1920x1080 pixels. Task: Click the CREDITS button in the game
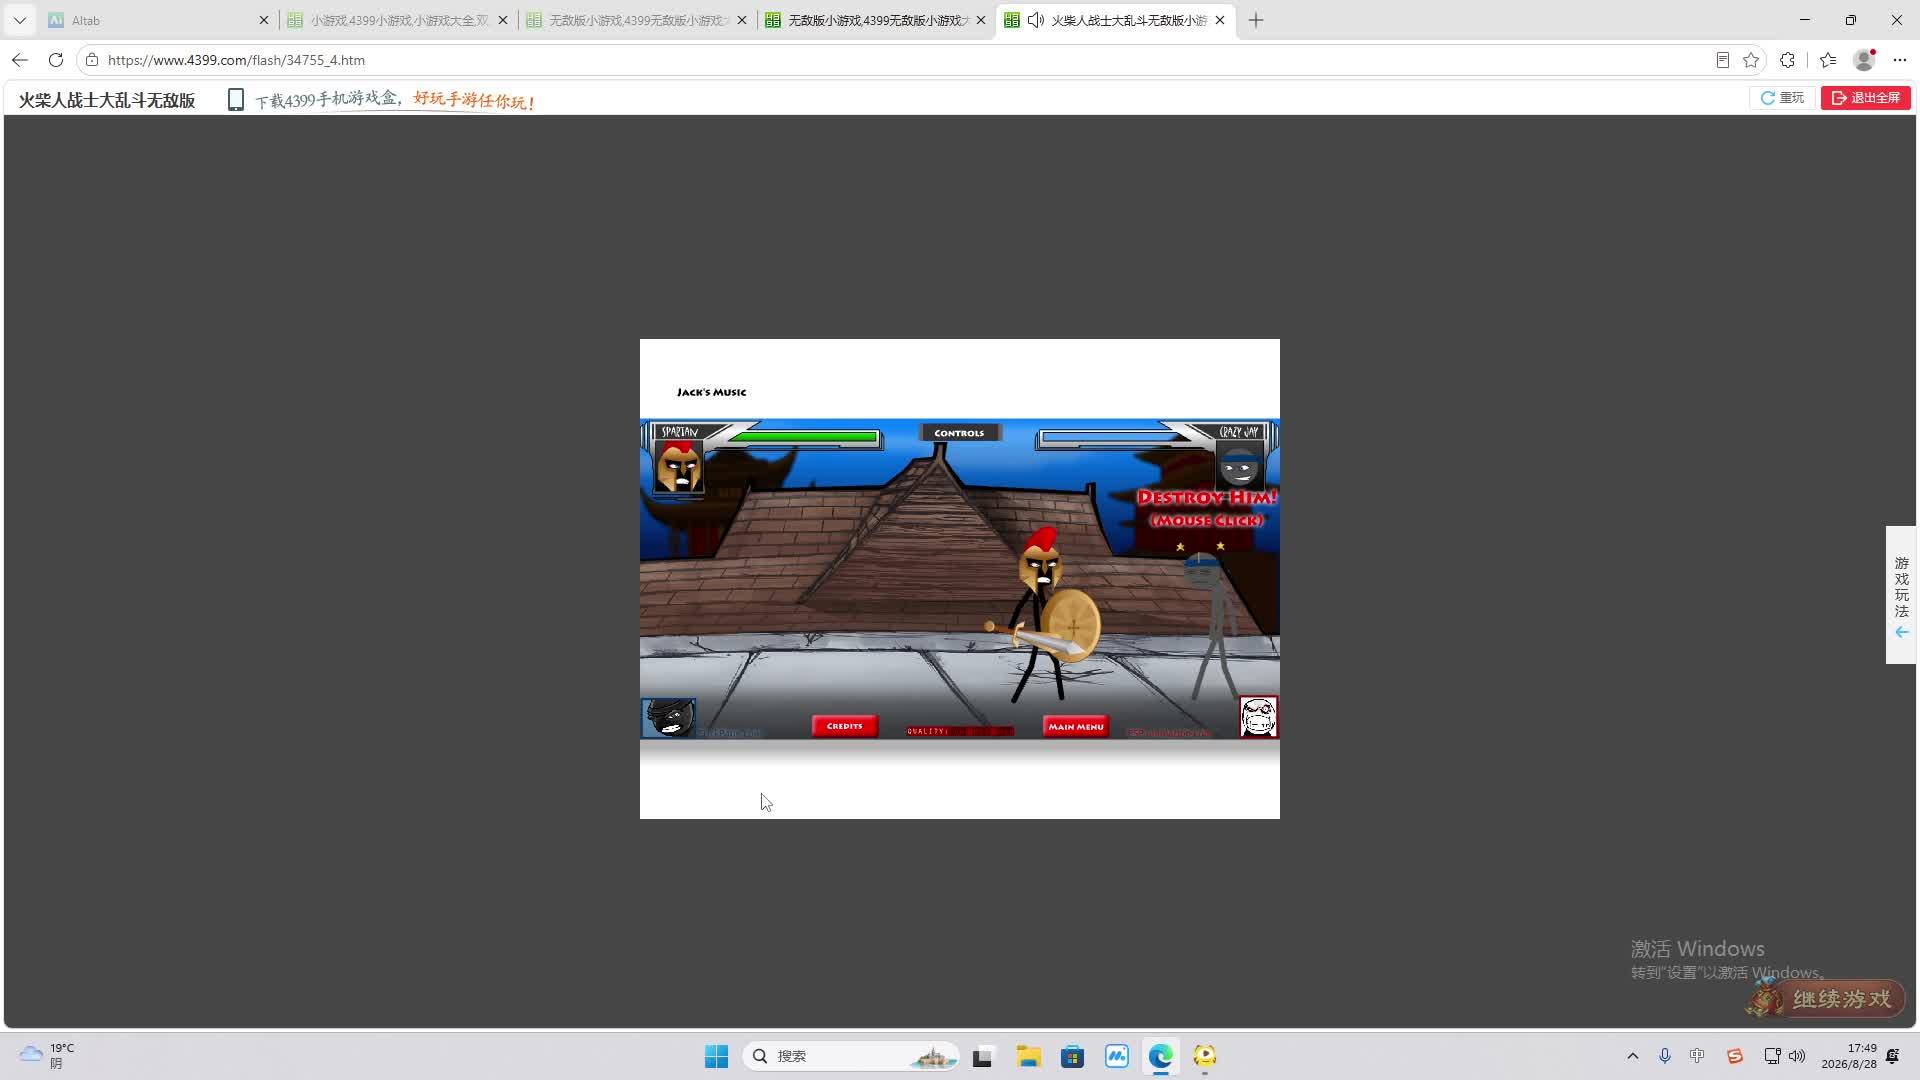845,726
